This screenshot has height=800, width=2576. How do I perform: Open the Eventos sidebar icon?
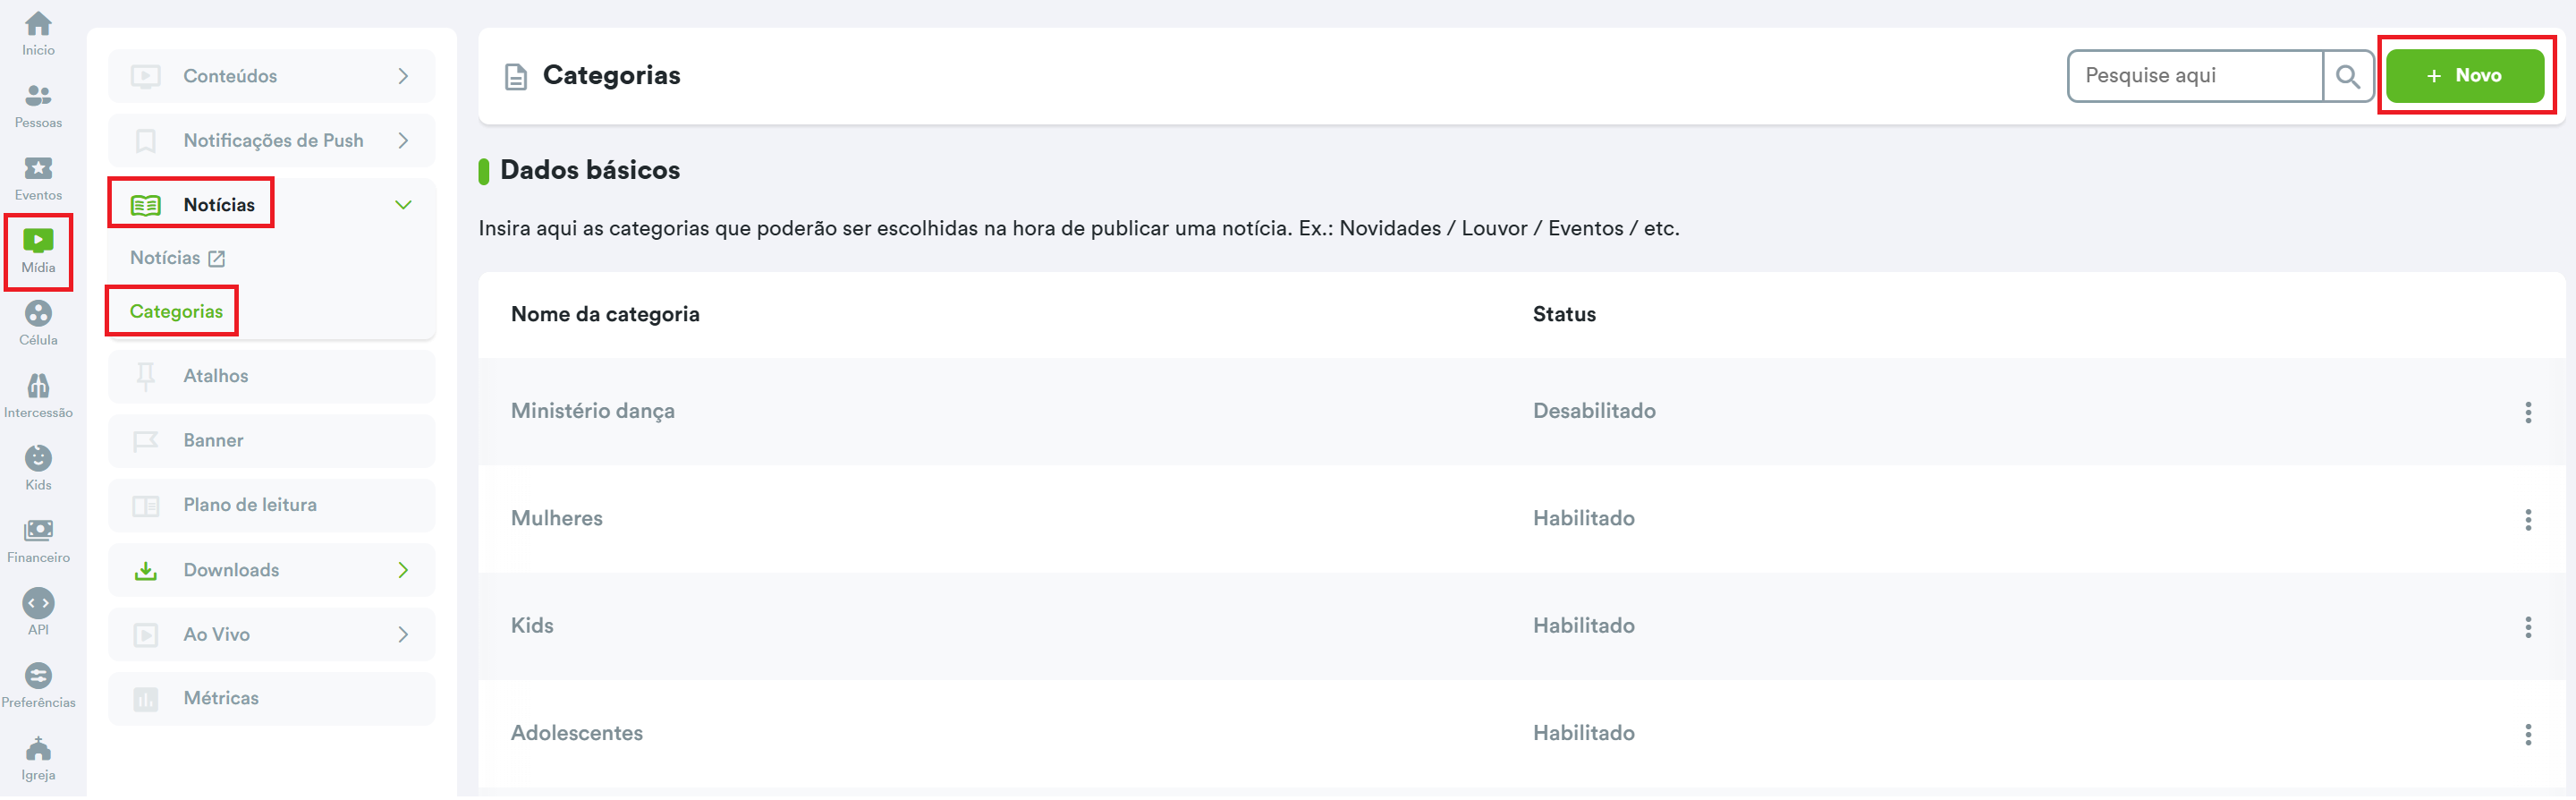pyautogui.click(x=38, y=178)
